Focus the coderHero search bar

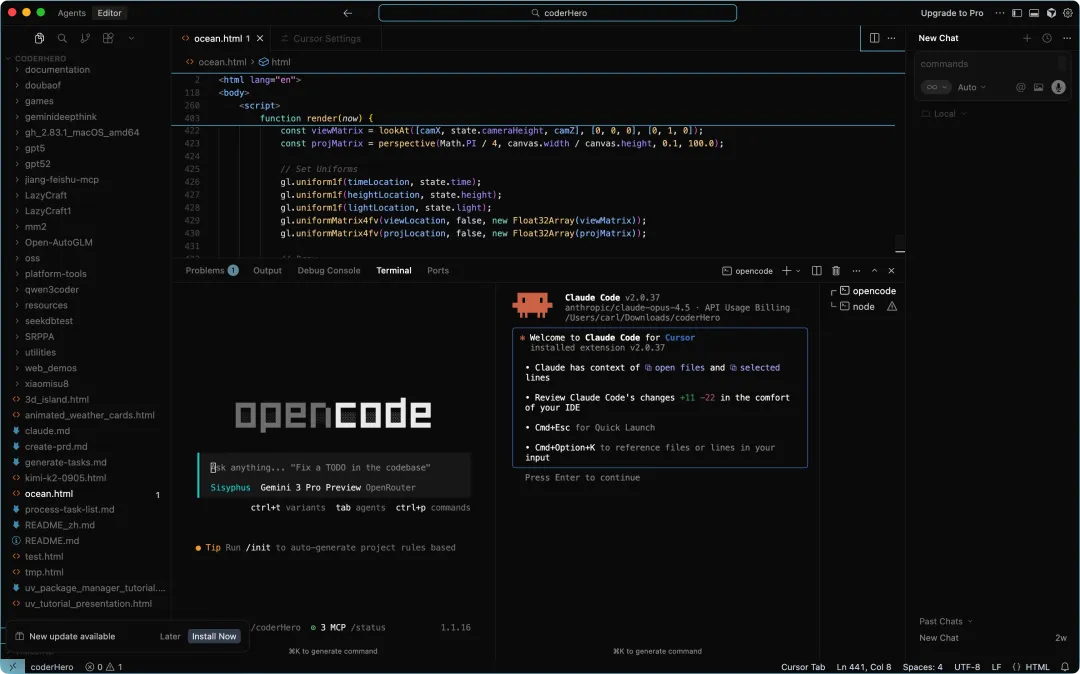[x=558, y=13]
